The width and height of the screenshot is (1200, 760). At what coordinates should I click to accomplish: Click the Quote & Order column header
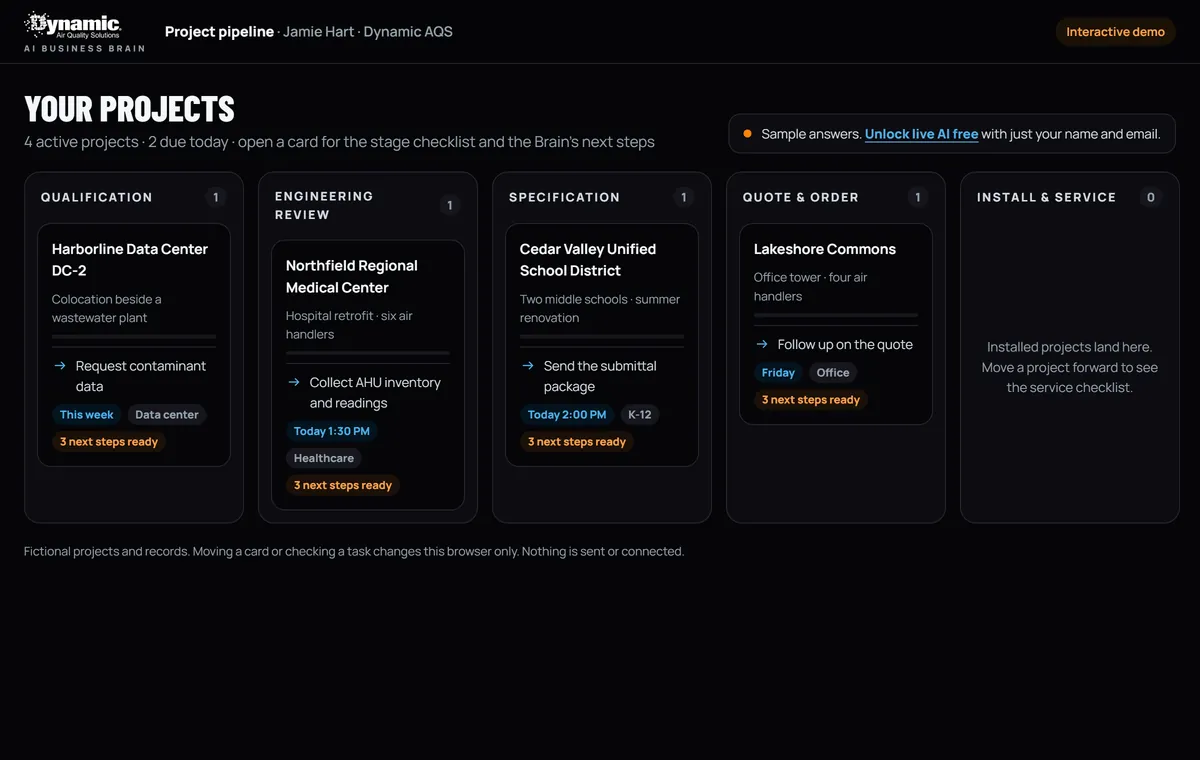click(801, 198)
